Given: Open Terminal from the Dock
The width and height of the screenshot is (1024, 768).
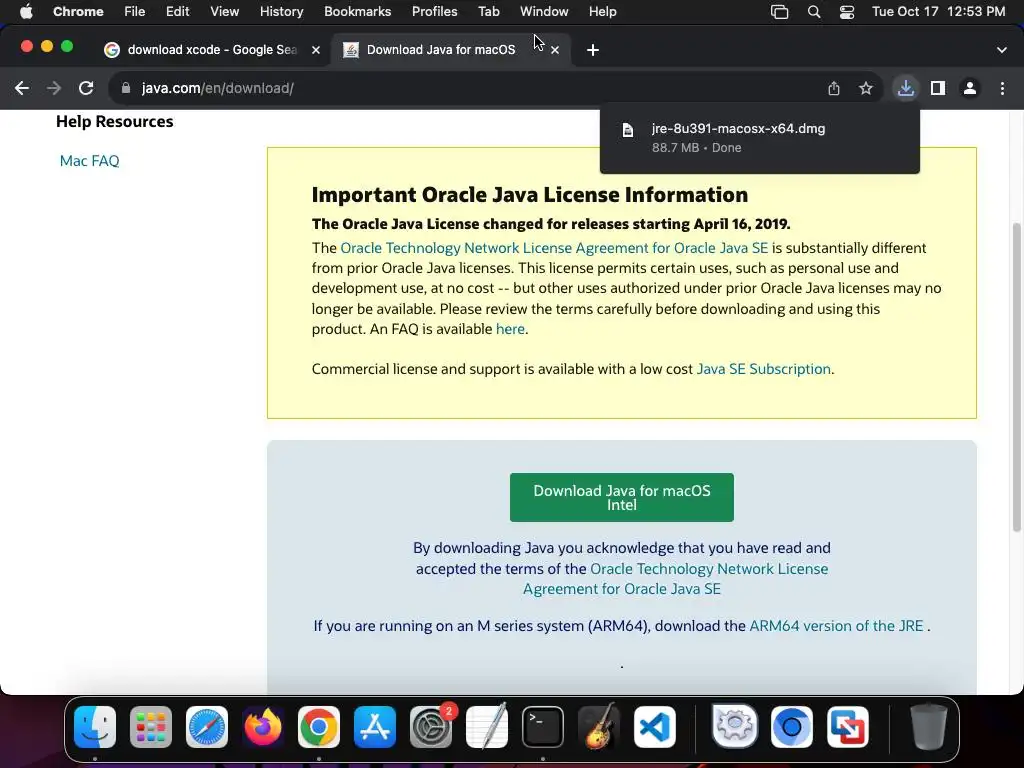Looking at the screenshot, I should tap(543, 727).
